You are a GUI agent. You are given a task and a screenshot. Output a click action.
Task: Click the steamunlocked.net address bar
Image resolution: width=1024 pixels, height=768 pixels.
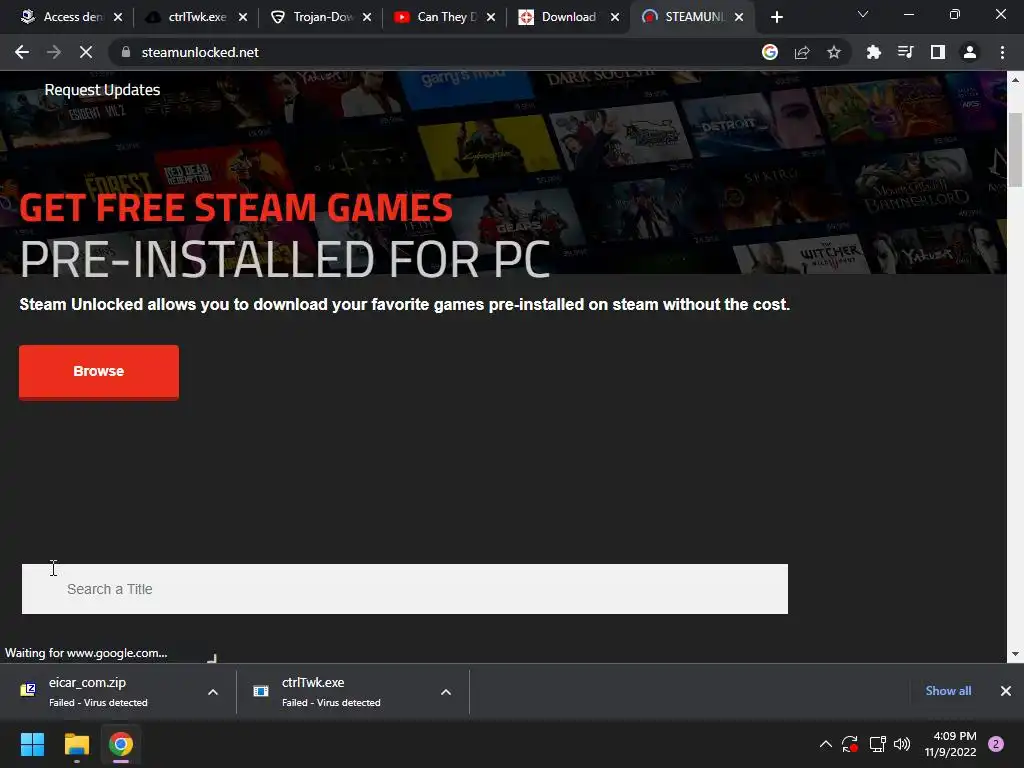pos(431,52)
